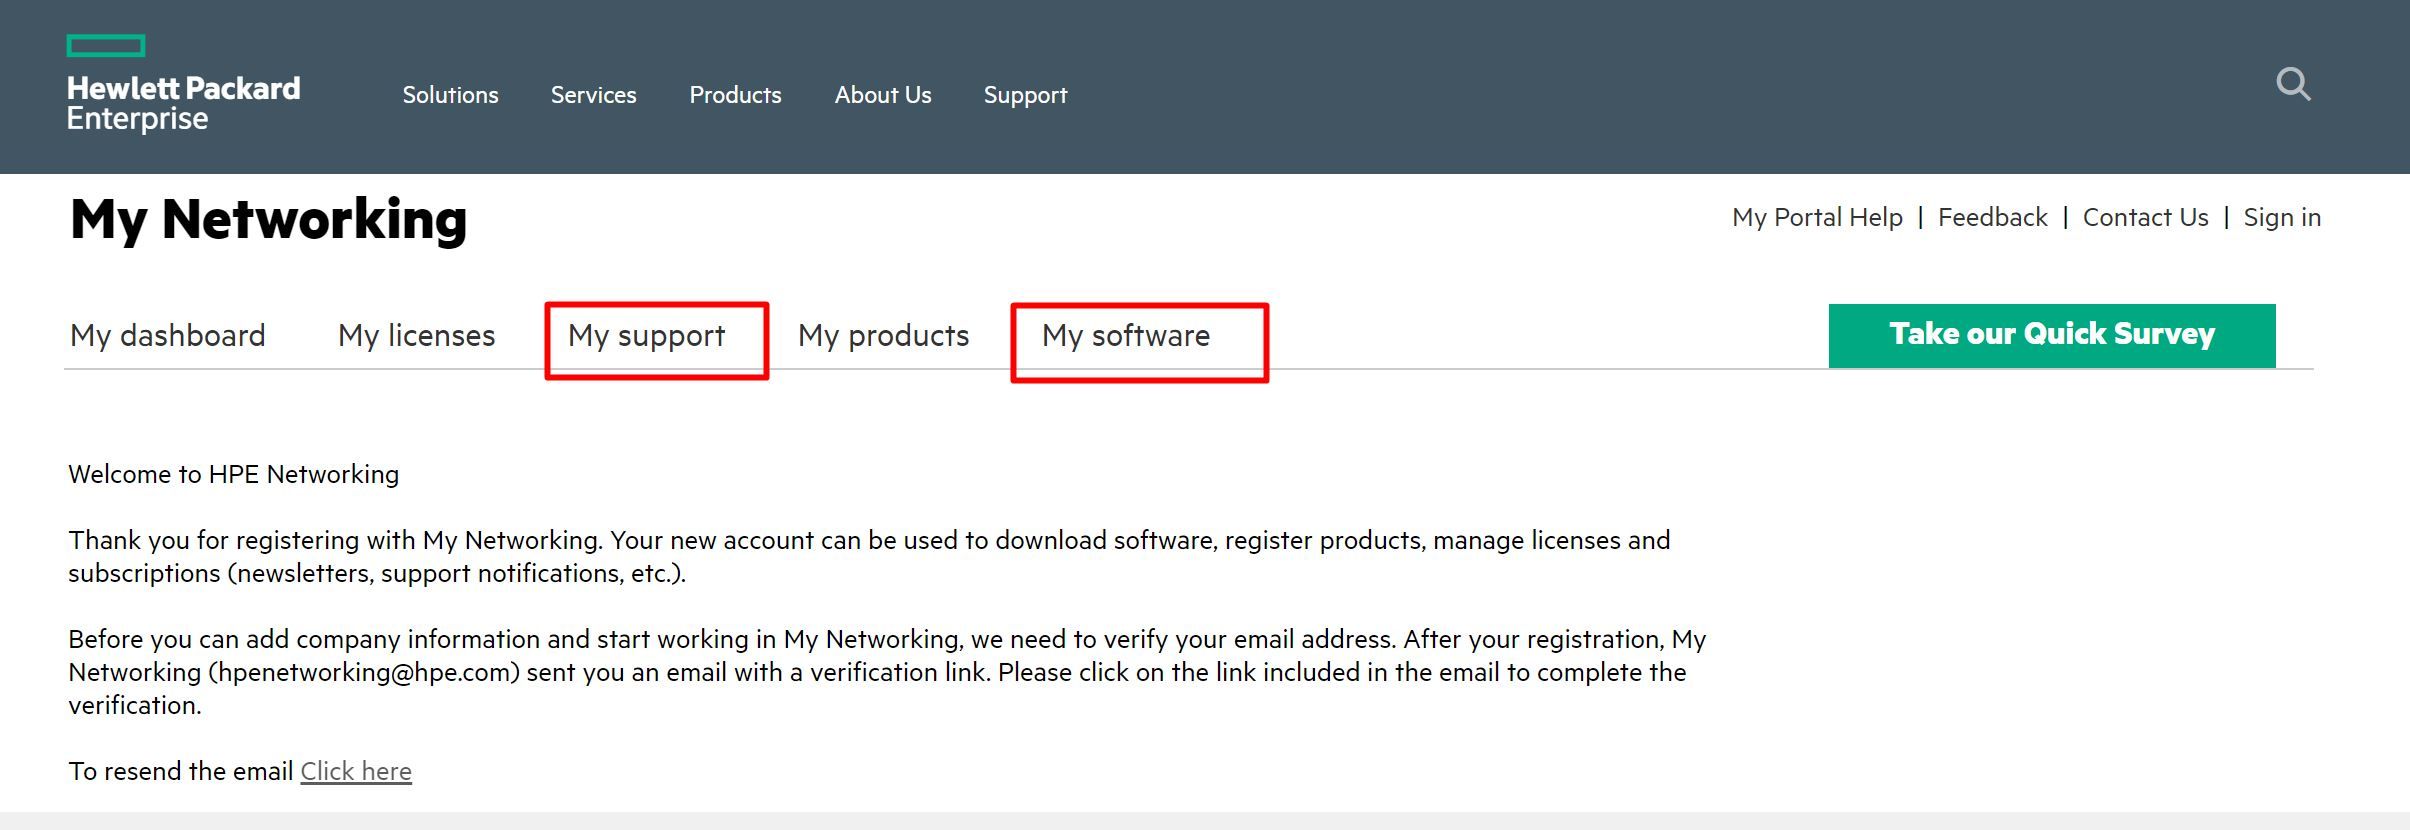Open My Portal Help link
2410x830 pixels.
[1817, 218]
